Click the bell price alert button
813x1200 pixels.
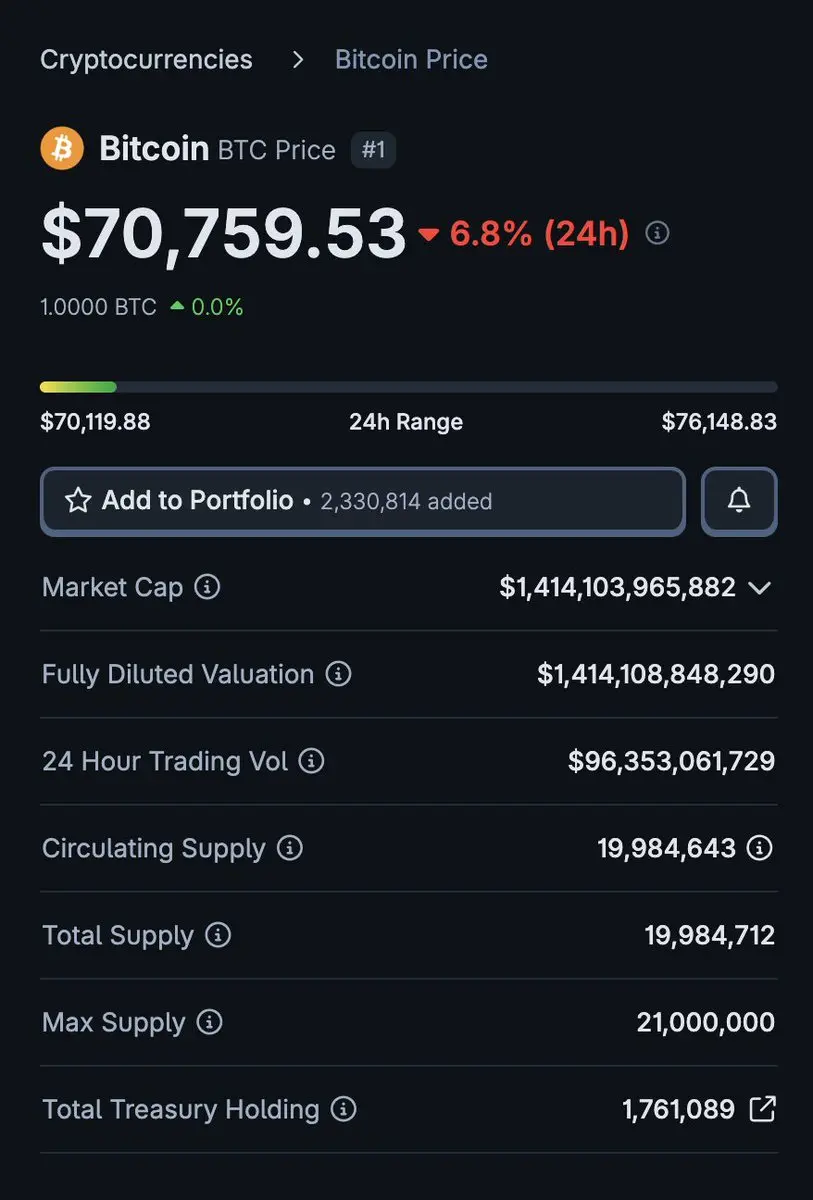739,500
